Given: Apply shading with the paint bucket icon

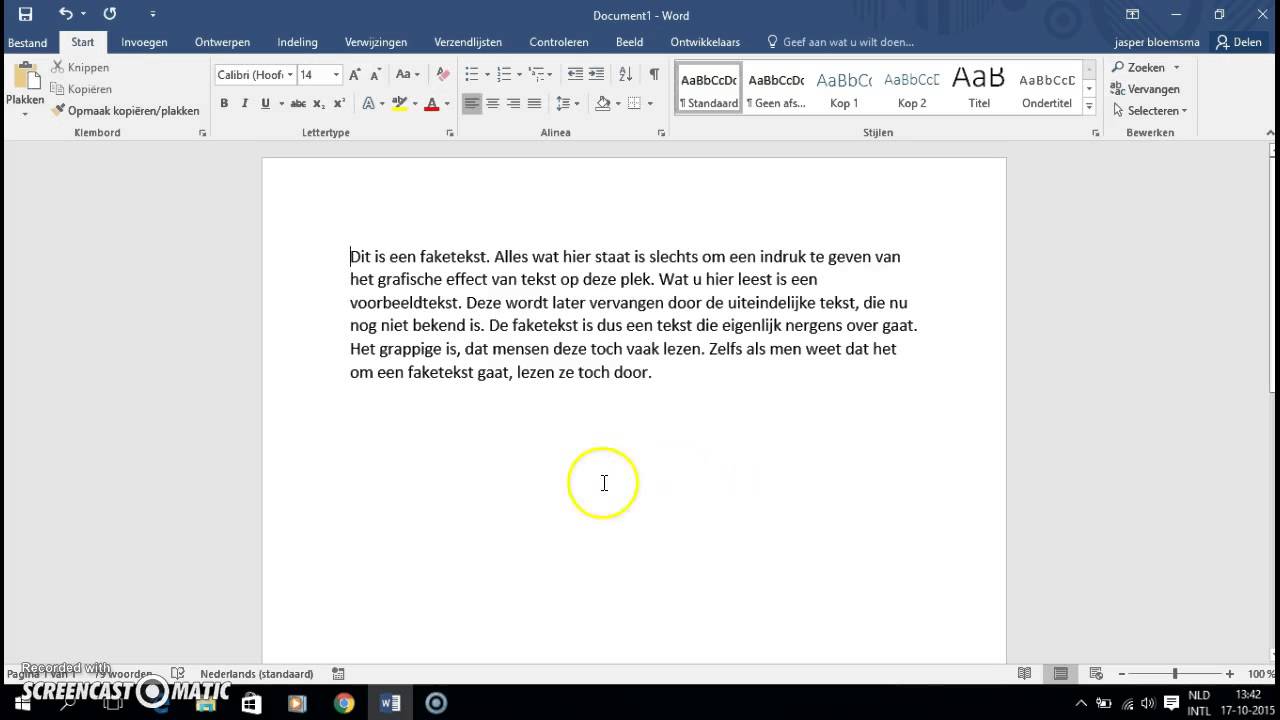Looking at the screenshot, I should point(603,103).
